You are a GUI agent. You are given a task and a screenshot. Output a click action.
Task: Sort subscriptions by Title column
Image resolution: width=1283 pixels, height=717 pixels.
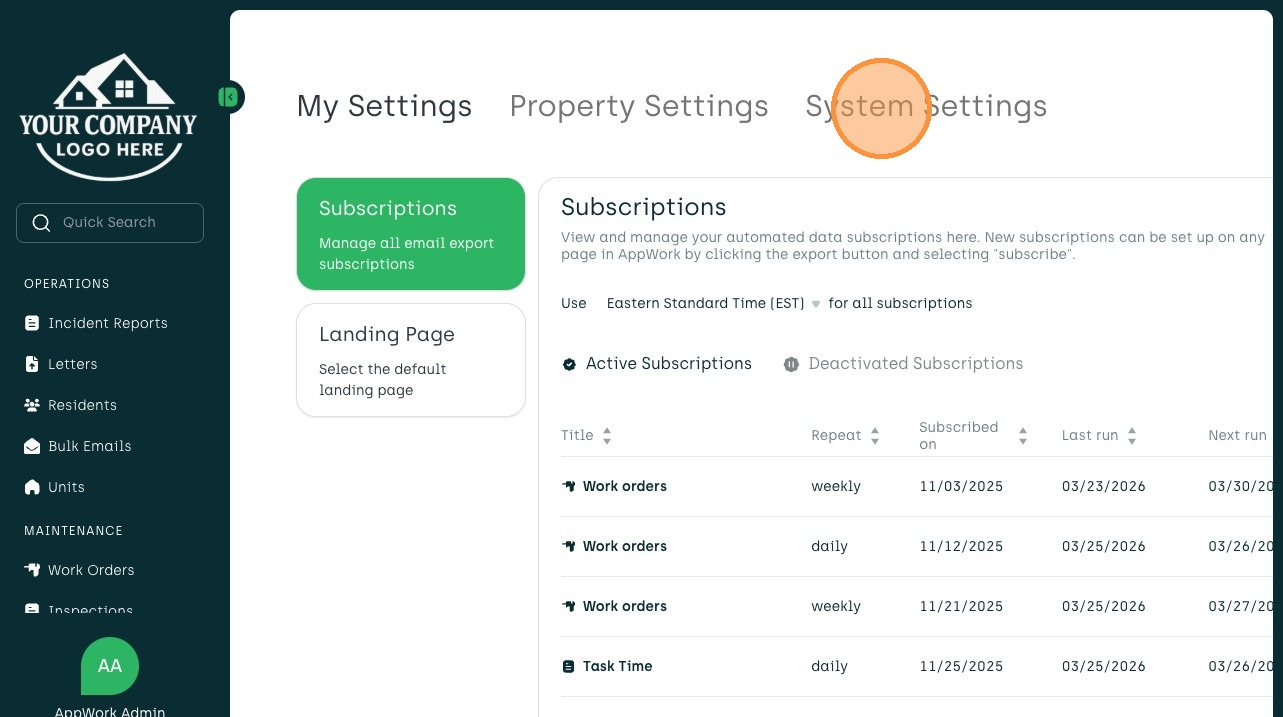606,436
